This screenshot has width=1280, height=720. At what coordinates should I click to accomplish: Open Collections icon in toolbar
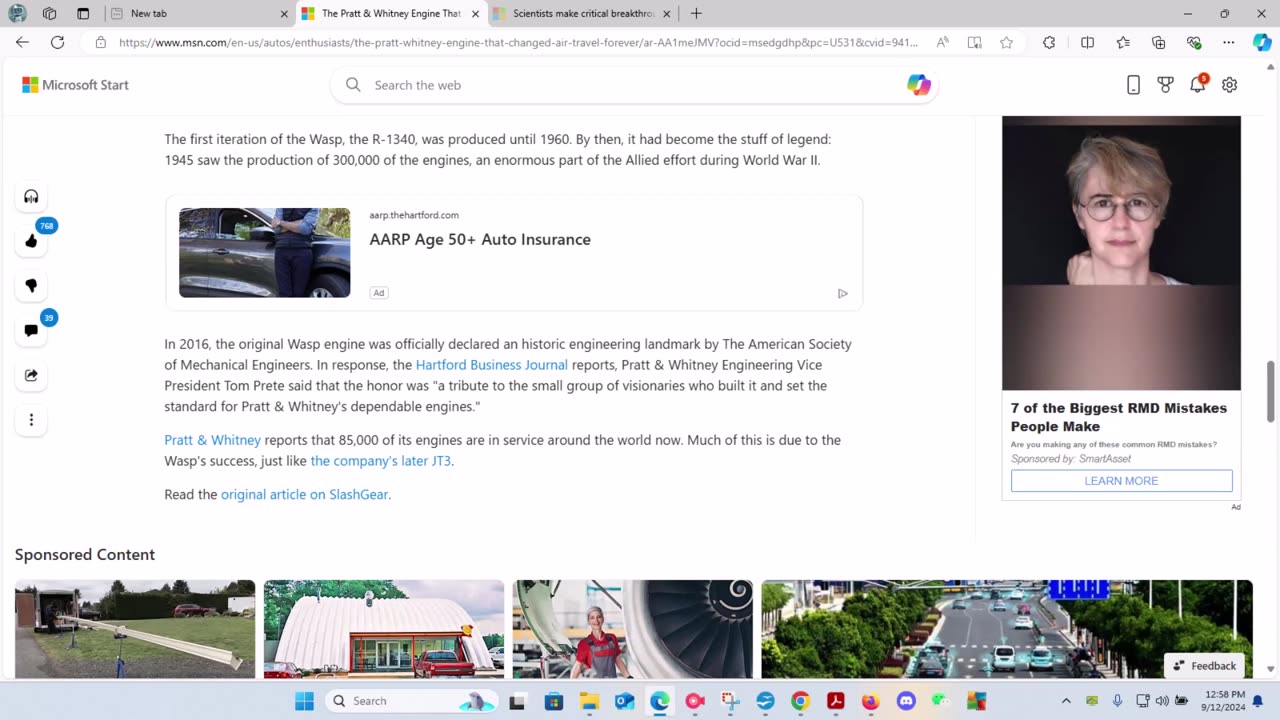(x=1158, y=42)
